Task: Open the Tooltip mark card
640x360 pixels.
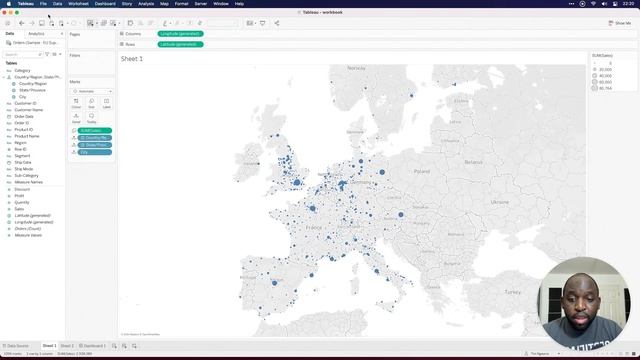Action: click(x=91, y=118)
